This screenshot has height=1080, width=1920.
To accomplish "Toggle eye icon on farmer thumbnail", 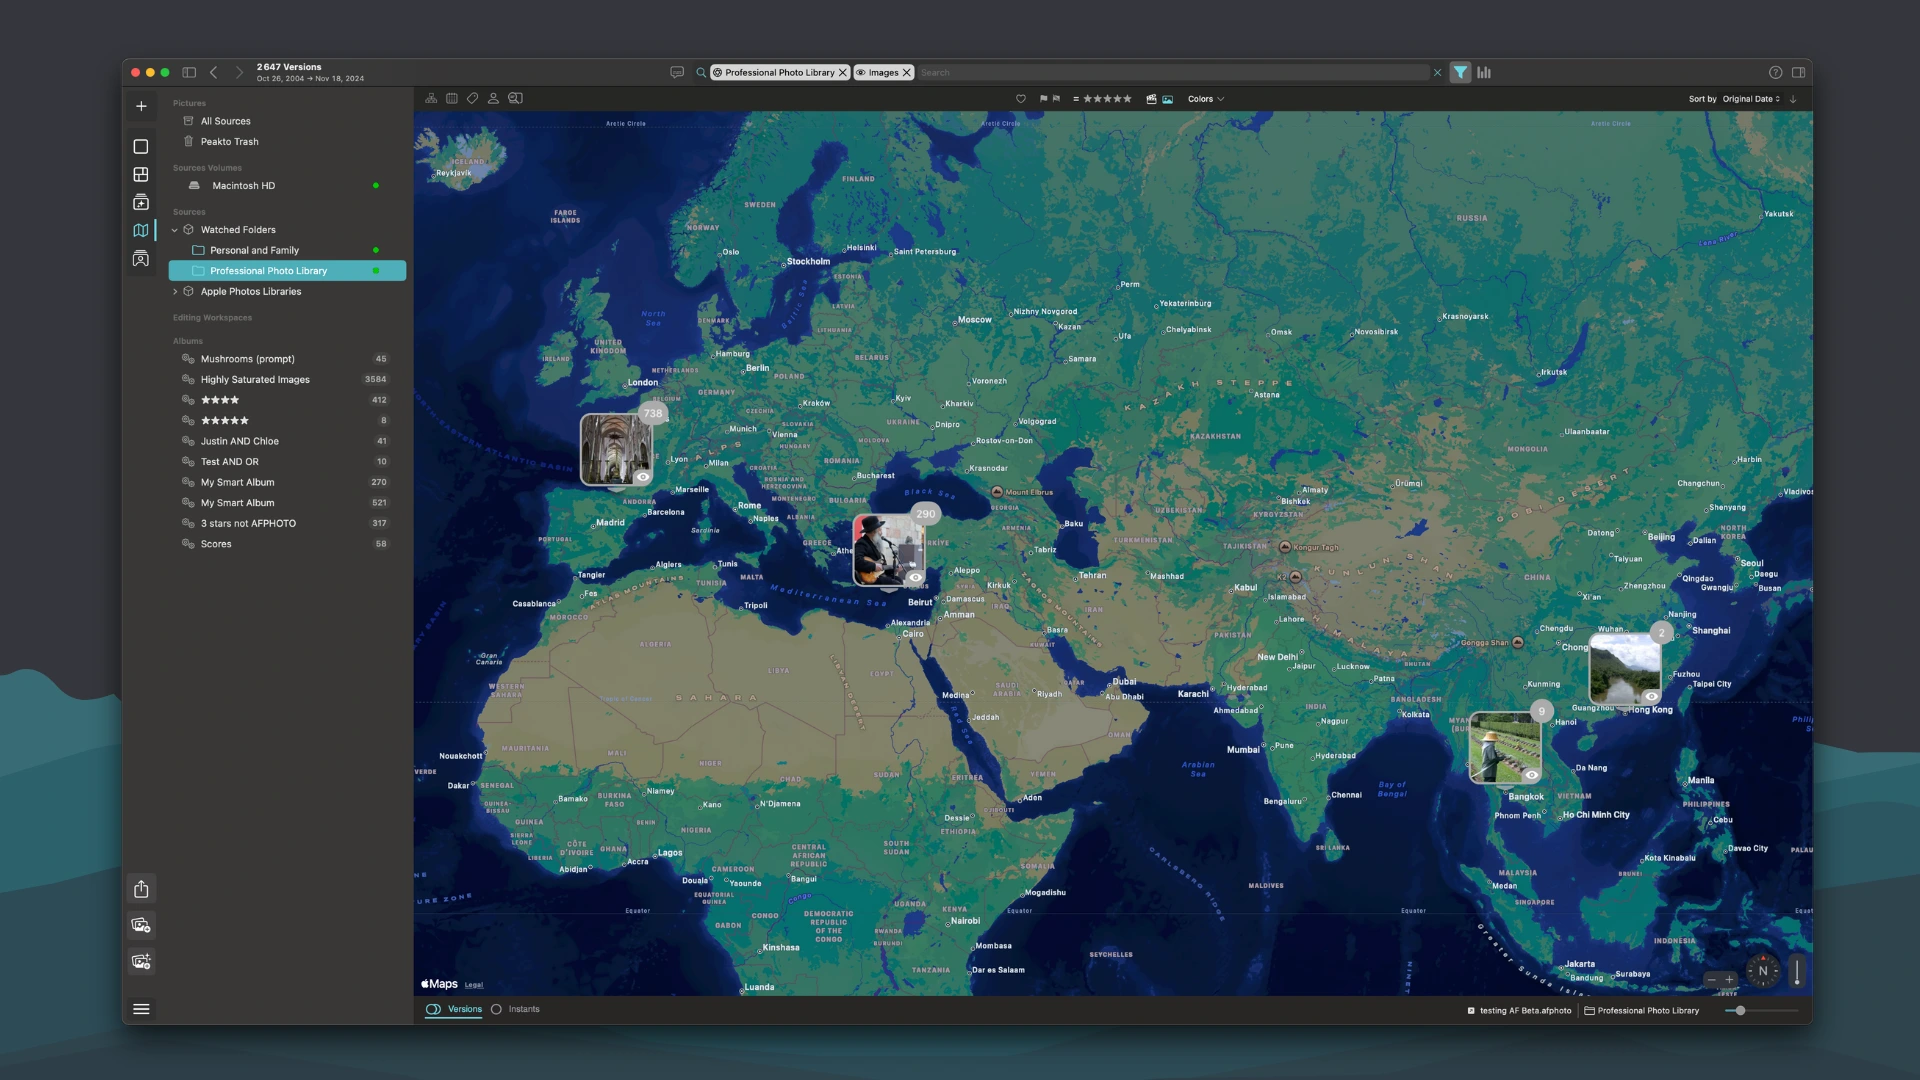I will point(1531,775).
